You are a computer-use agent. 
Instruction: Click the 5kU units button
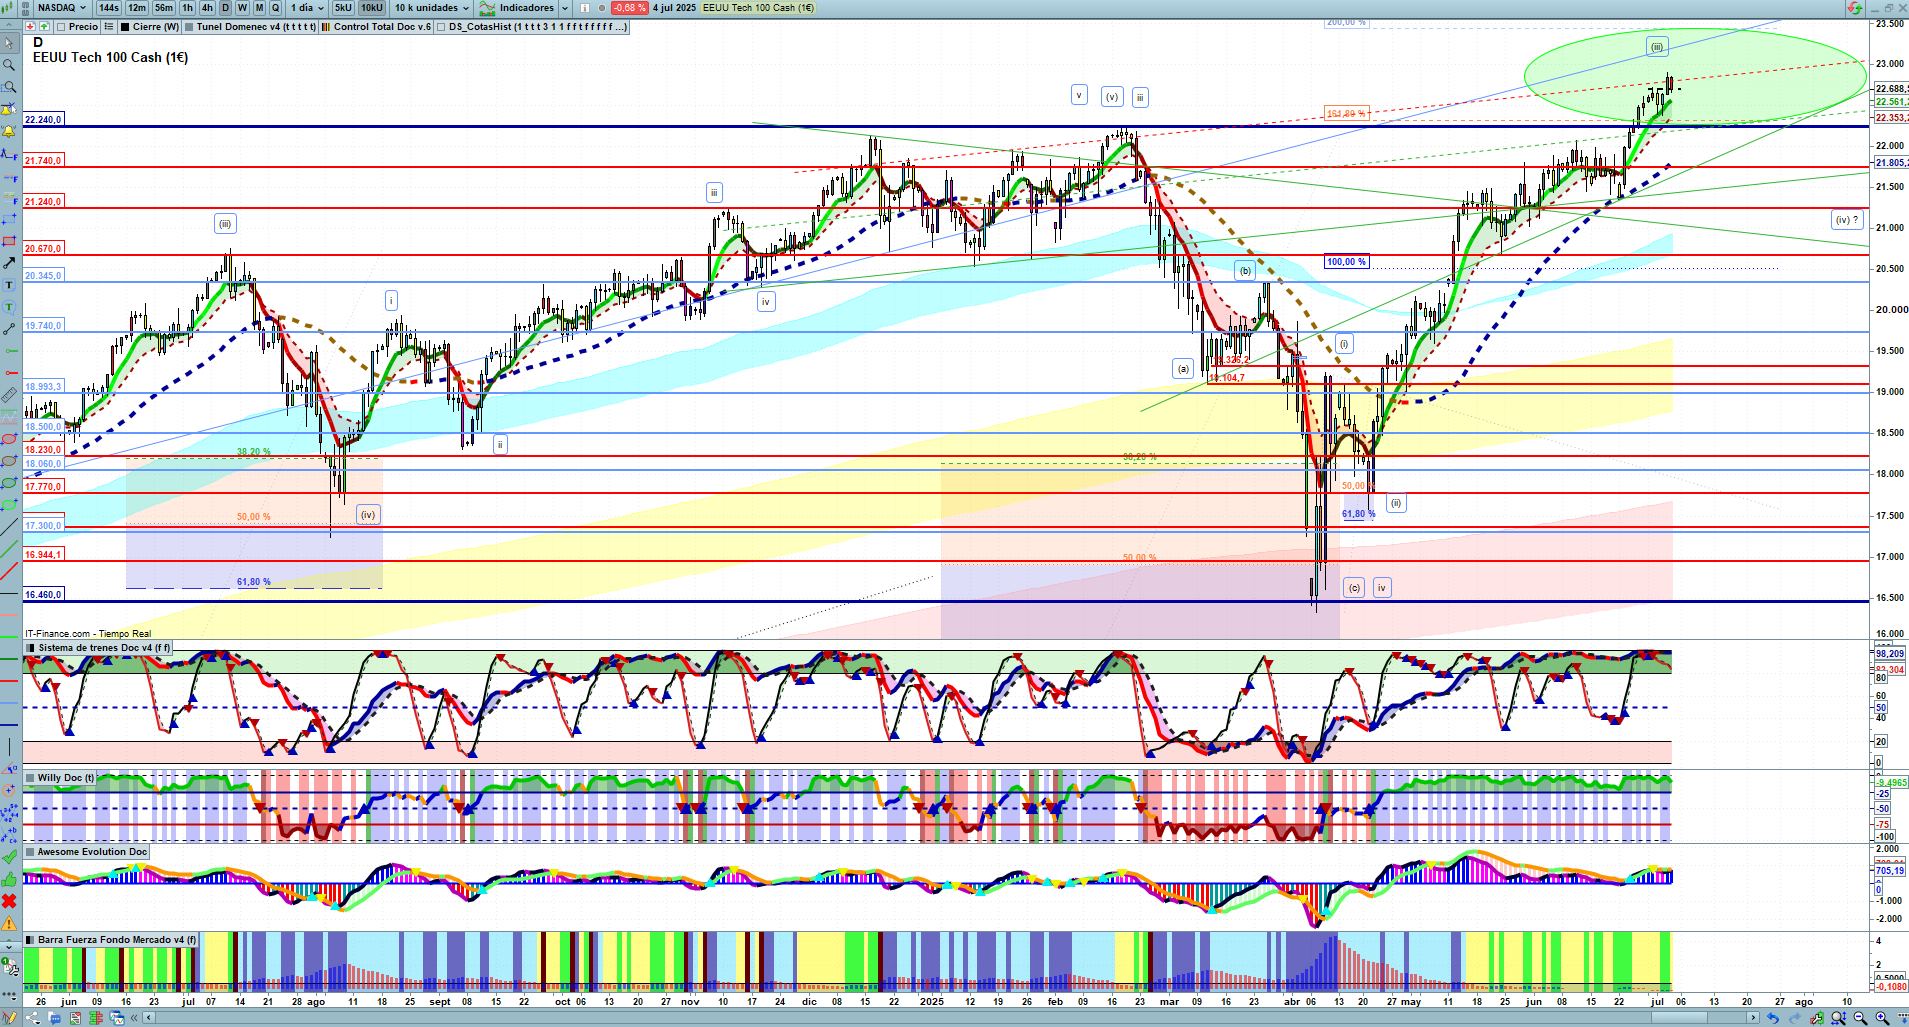(343, 8)
